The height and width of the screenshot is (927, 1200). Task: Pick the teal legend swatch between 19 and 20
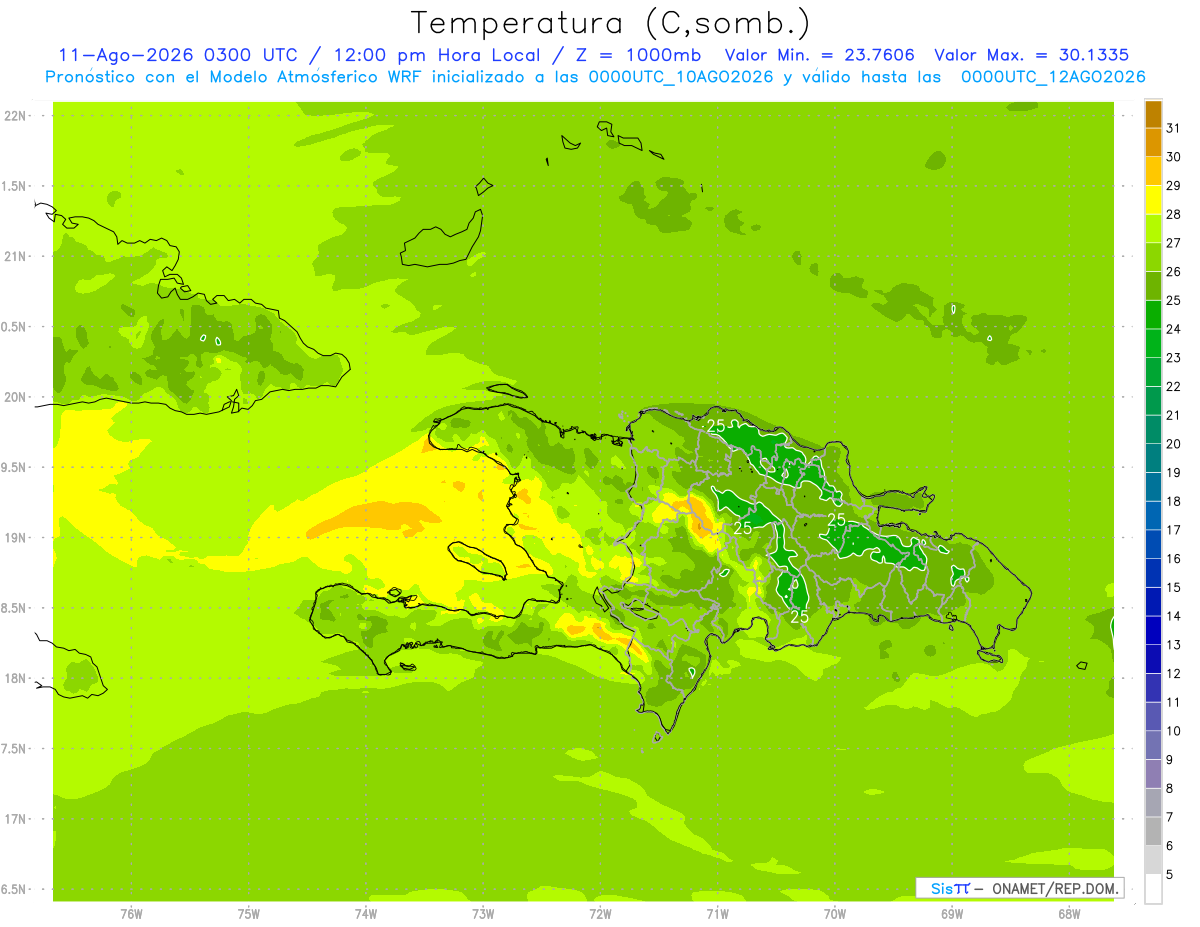tap(1153, 459)
